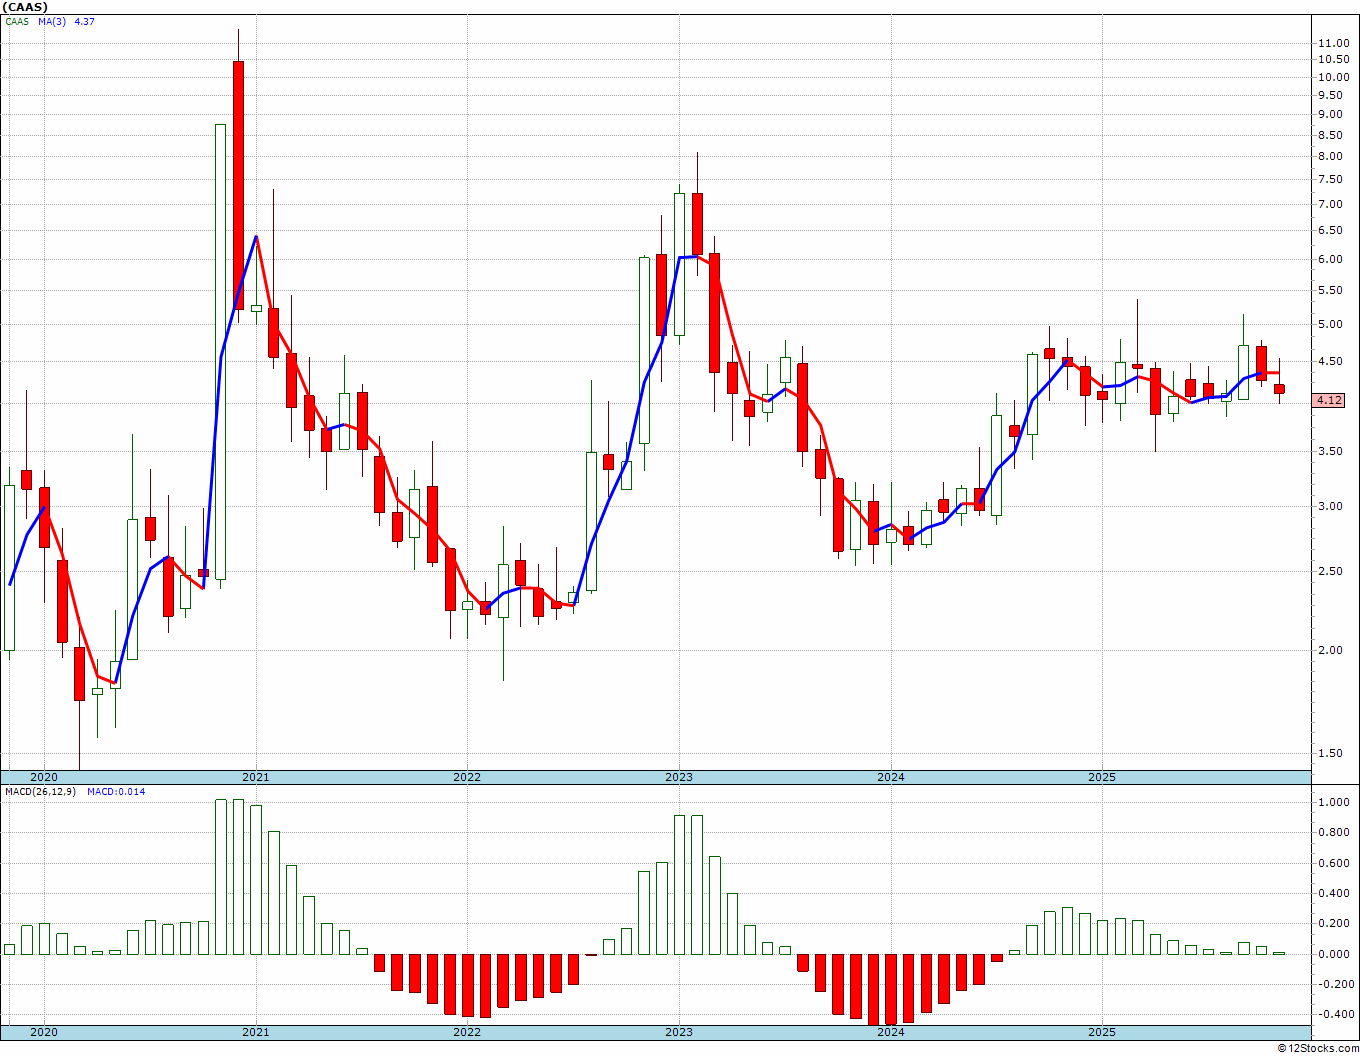1360x1056 pixels.
Task: Click 2021 on the price chart time axis
Action: 255,777
